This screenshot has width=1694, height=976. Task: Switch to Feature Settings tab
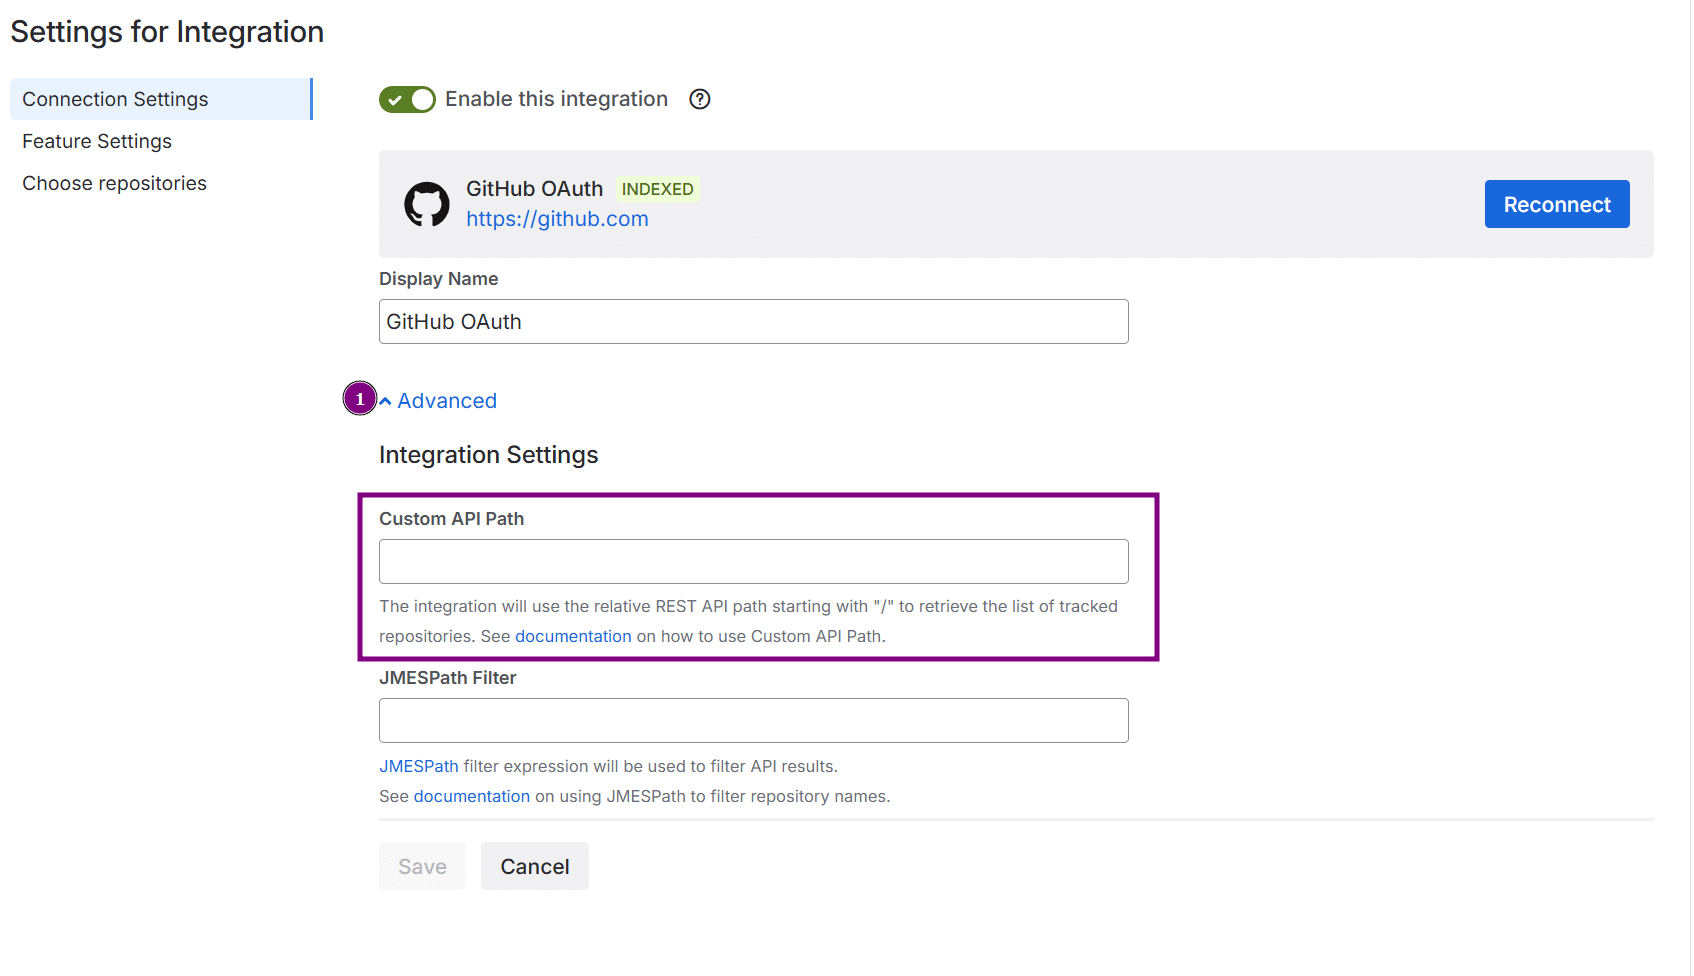97,141
